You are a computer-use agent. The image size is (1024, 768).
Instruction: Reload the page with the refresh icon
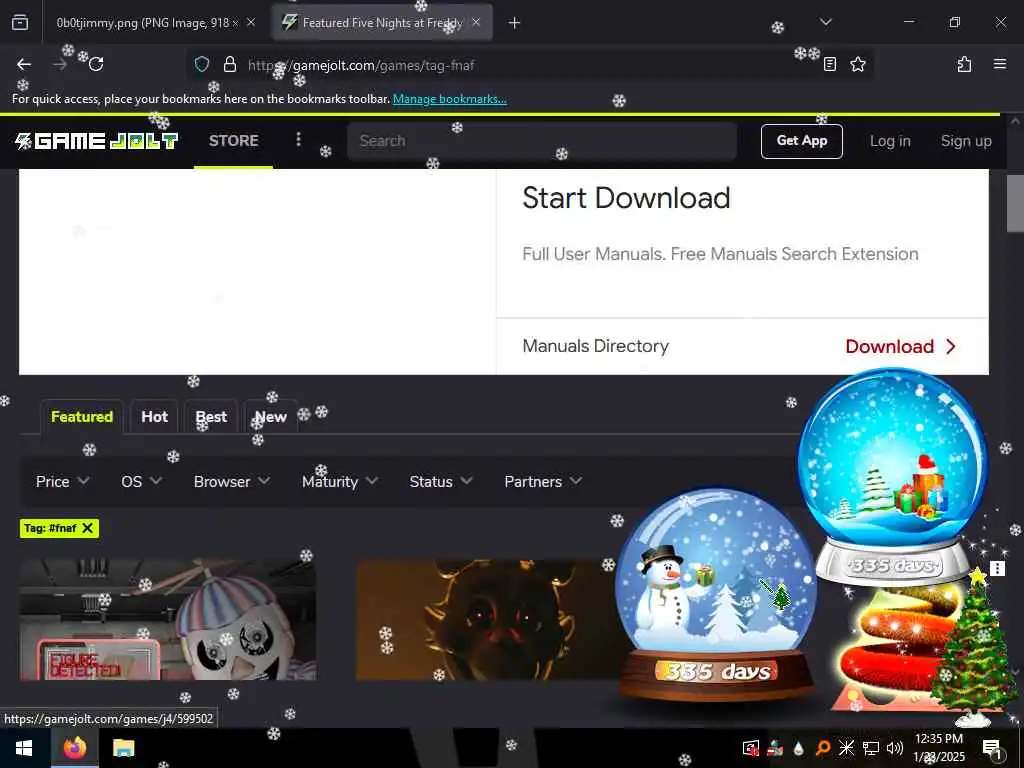(x=96, y=64)
